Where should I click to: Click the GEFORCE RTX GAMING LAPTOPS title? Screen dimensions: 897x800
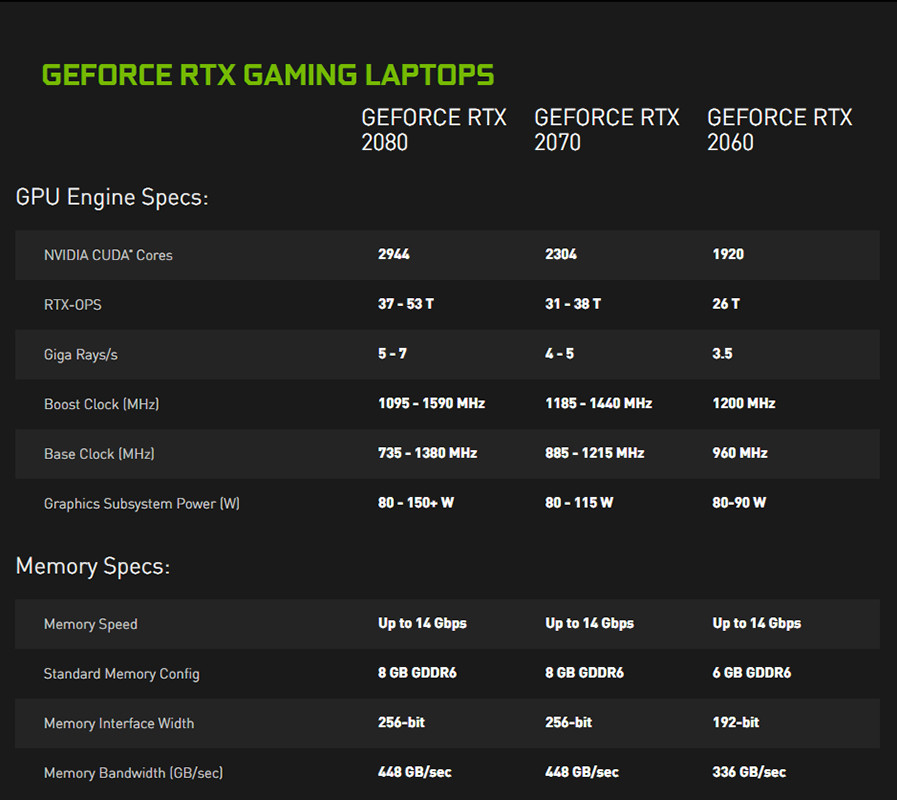point(267,76)
